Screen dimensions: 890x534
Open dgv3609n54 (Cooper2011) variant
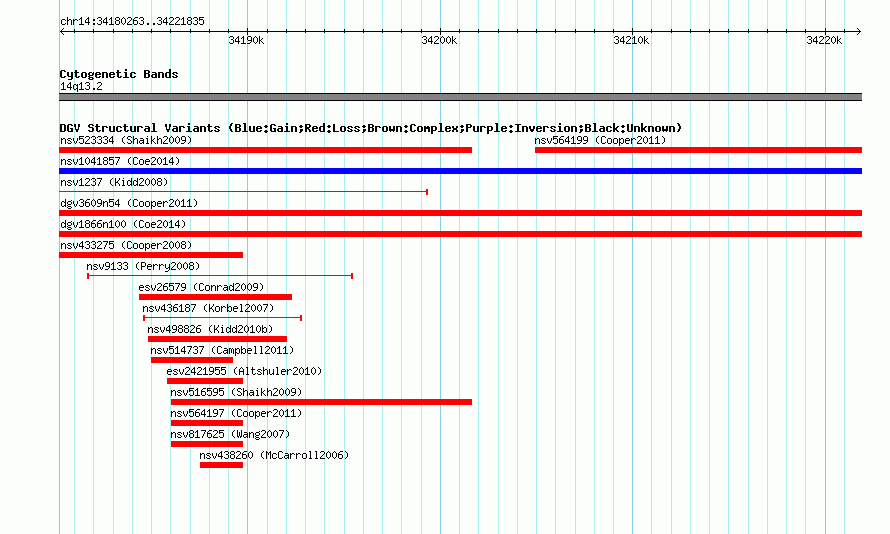click(129, 203)
